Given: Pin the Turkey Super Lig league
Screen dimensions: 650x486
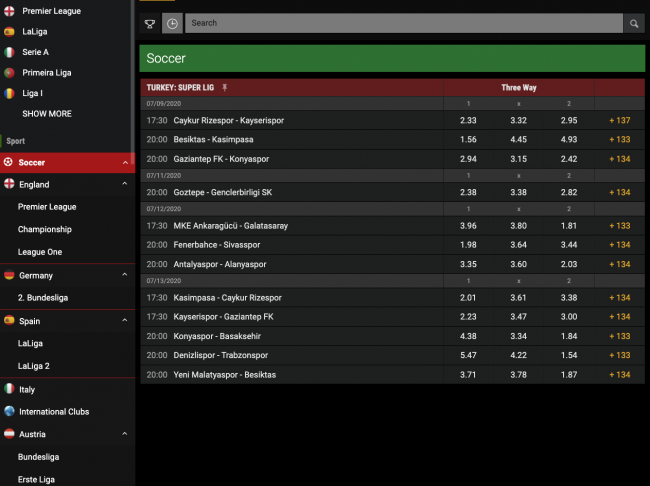Looking at the screenshot, I should [225, 88].
